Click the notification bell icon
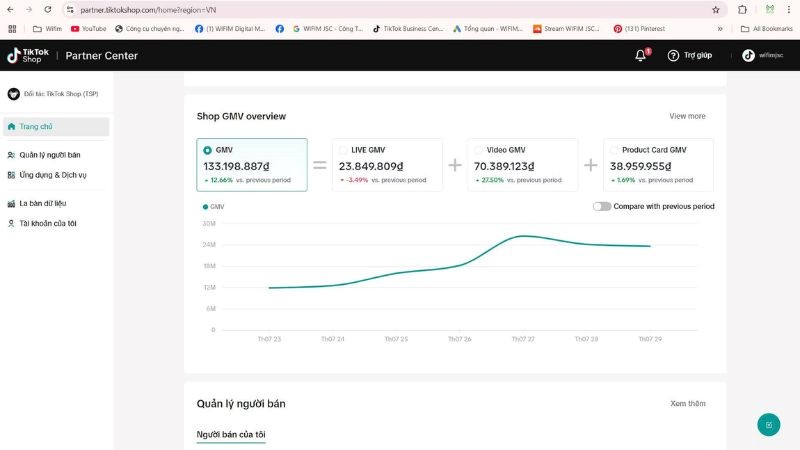The height and width of the screenshot is (450, 800). tap(641, 55)
